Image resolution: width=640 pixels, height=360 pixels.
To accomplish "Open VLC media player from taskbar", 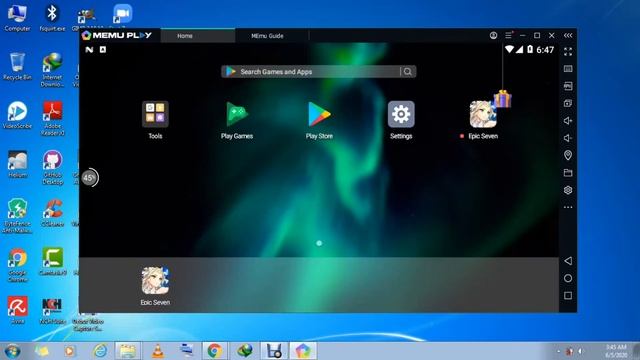I will click(x=158, y=351).
